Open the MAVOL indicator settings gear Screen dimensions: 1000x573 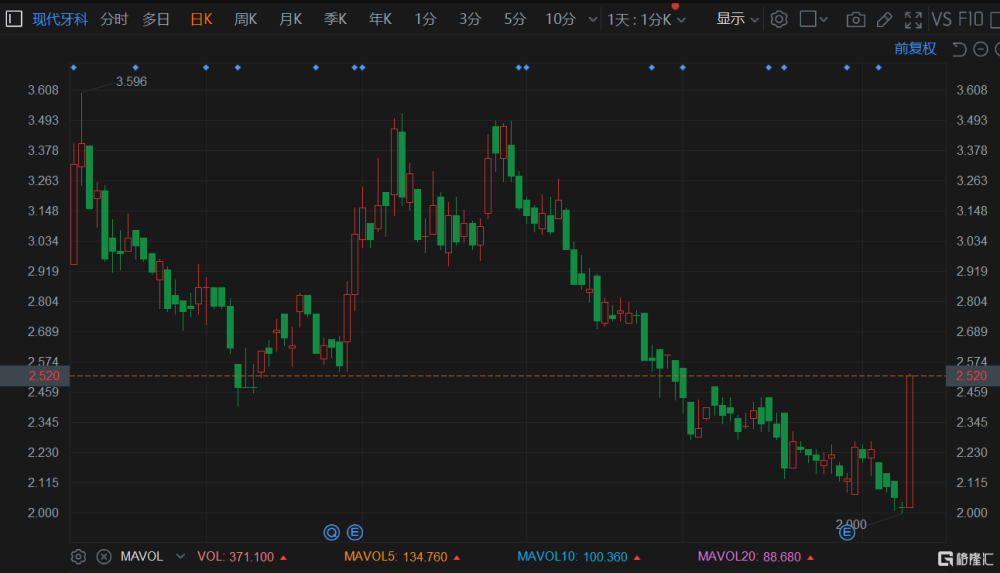pyautogui.click(x=78, y=556)
